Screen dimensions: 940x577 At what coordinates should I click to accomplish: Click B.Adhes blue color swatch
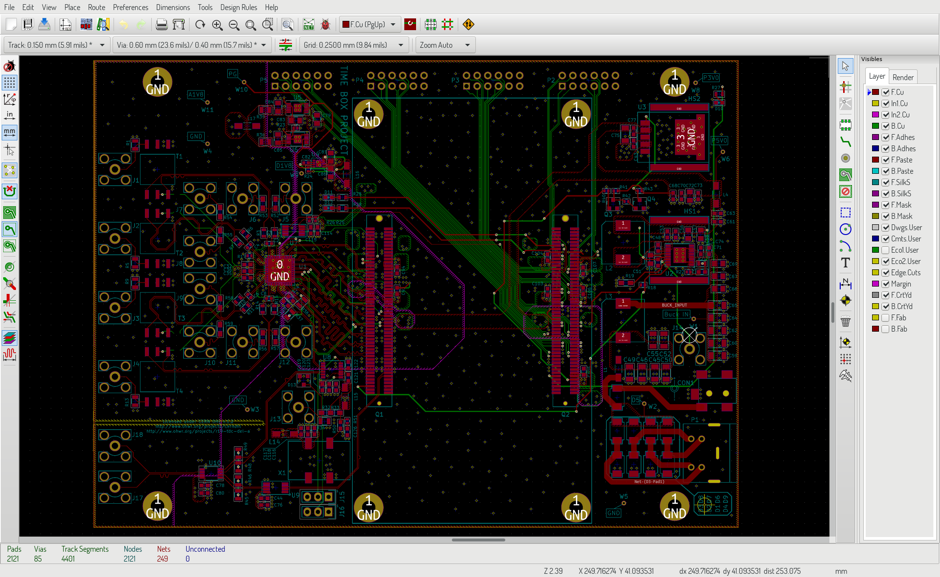point(875,149)
